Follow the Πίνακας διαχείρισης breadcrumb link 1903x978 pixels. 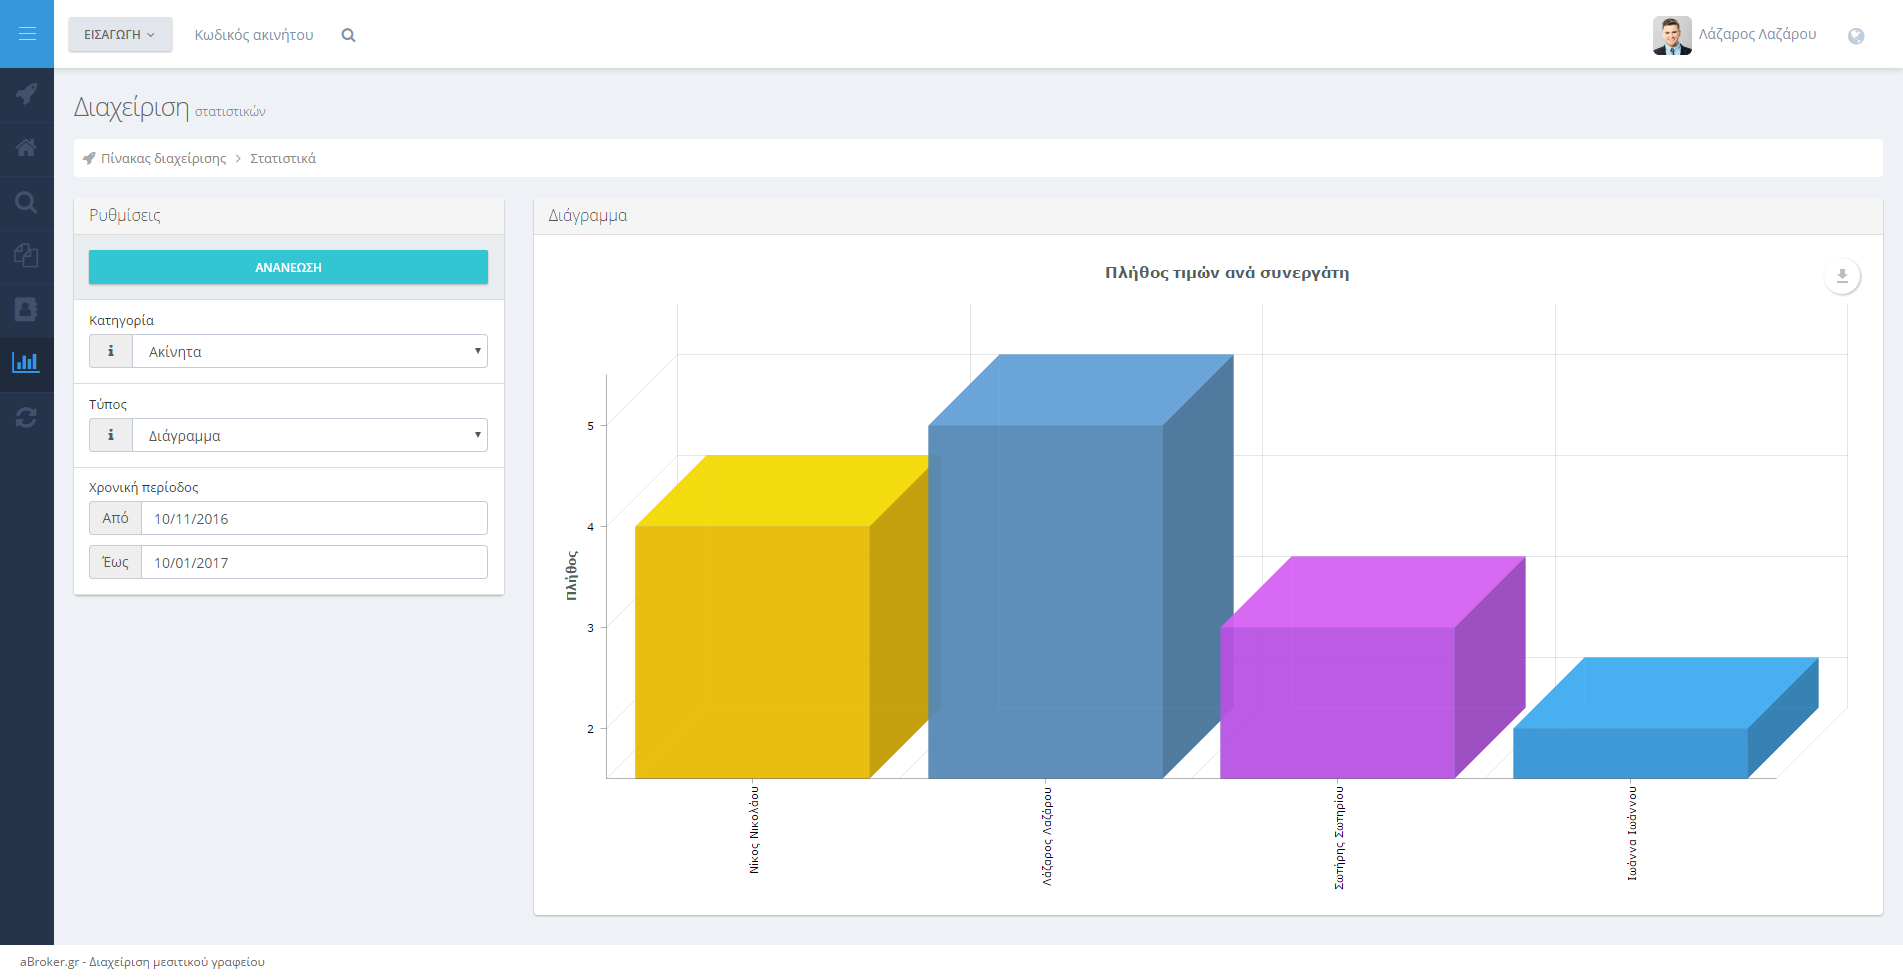coord(163,158)
